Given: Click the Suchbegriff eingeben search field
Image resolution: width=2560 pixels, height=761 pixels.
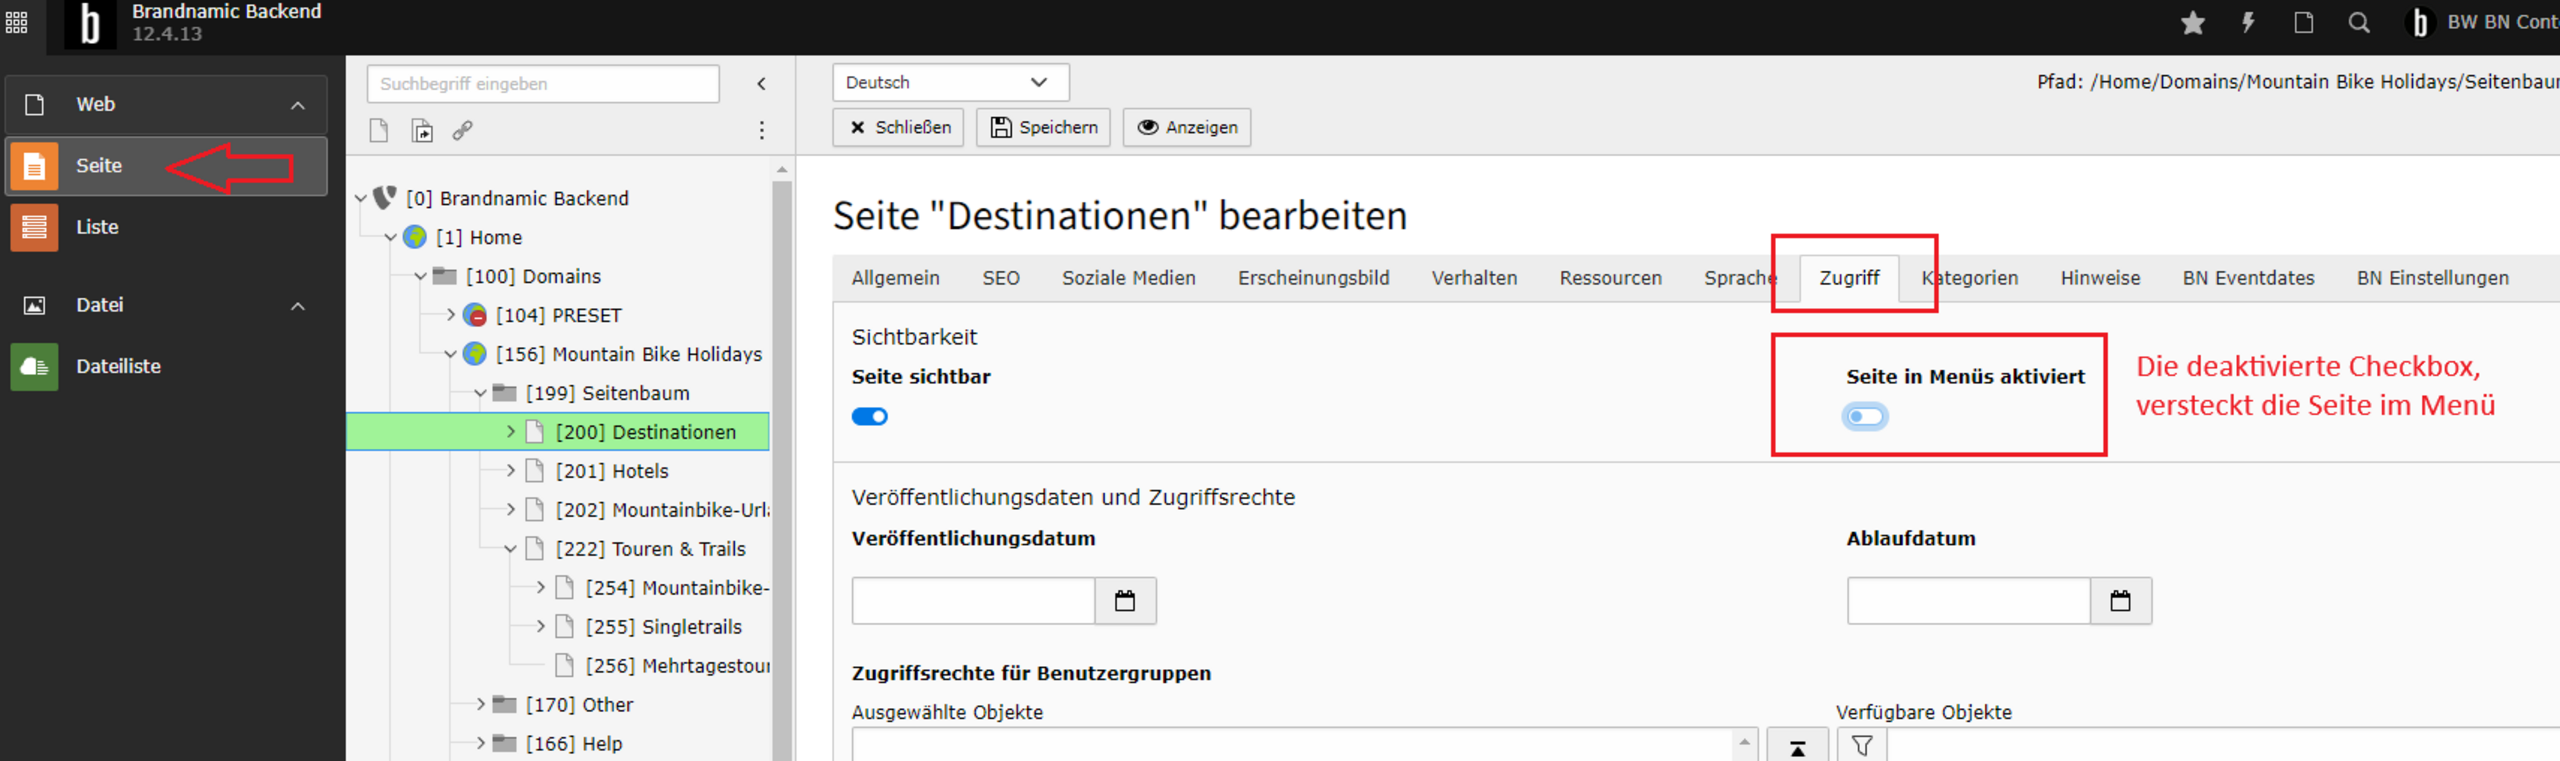Looking at the screenshot, I should pyautogui.click(x=543, y=84).
